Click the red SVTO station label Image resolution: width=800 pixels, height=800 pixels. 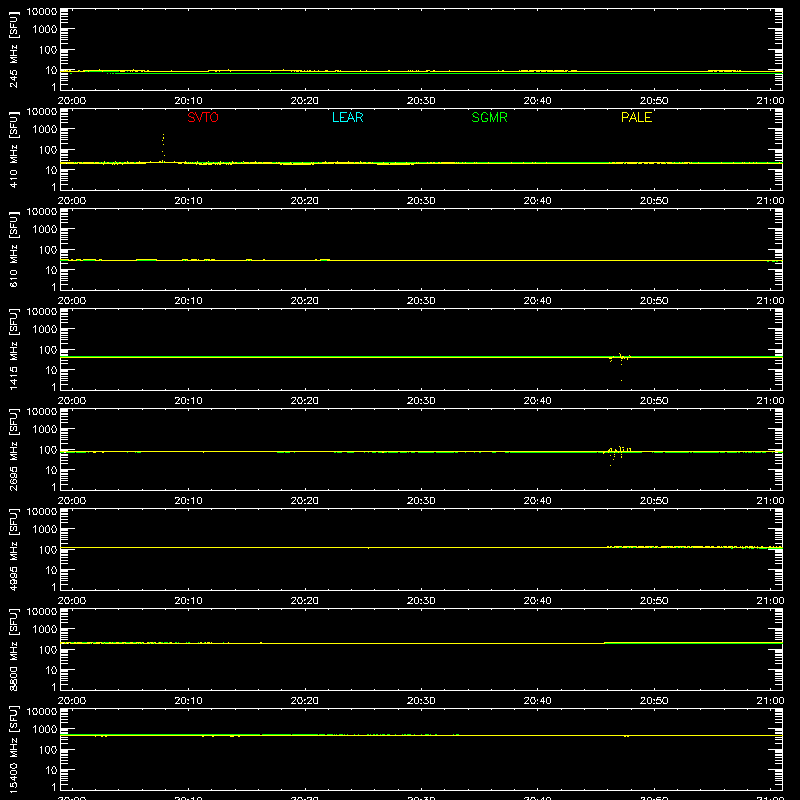click(203, 117)
